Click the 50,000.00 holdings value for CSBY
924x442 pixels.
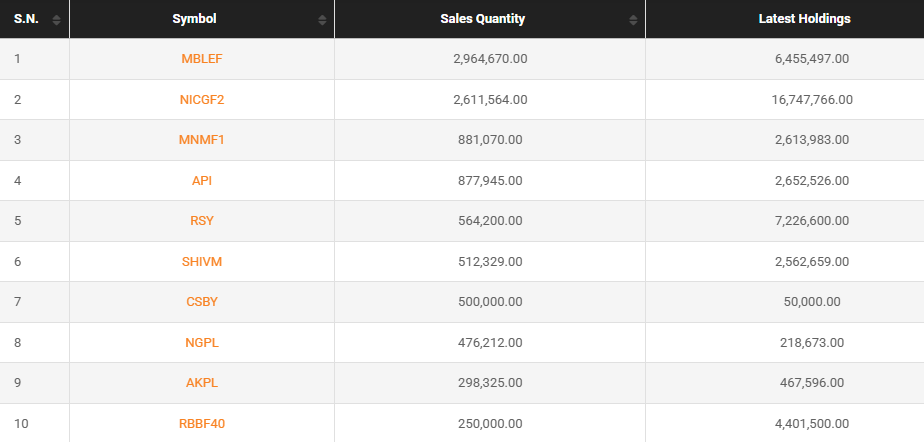point(812,302)
